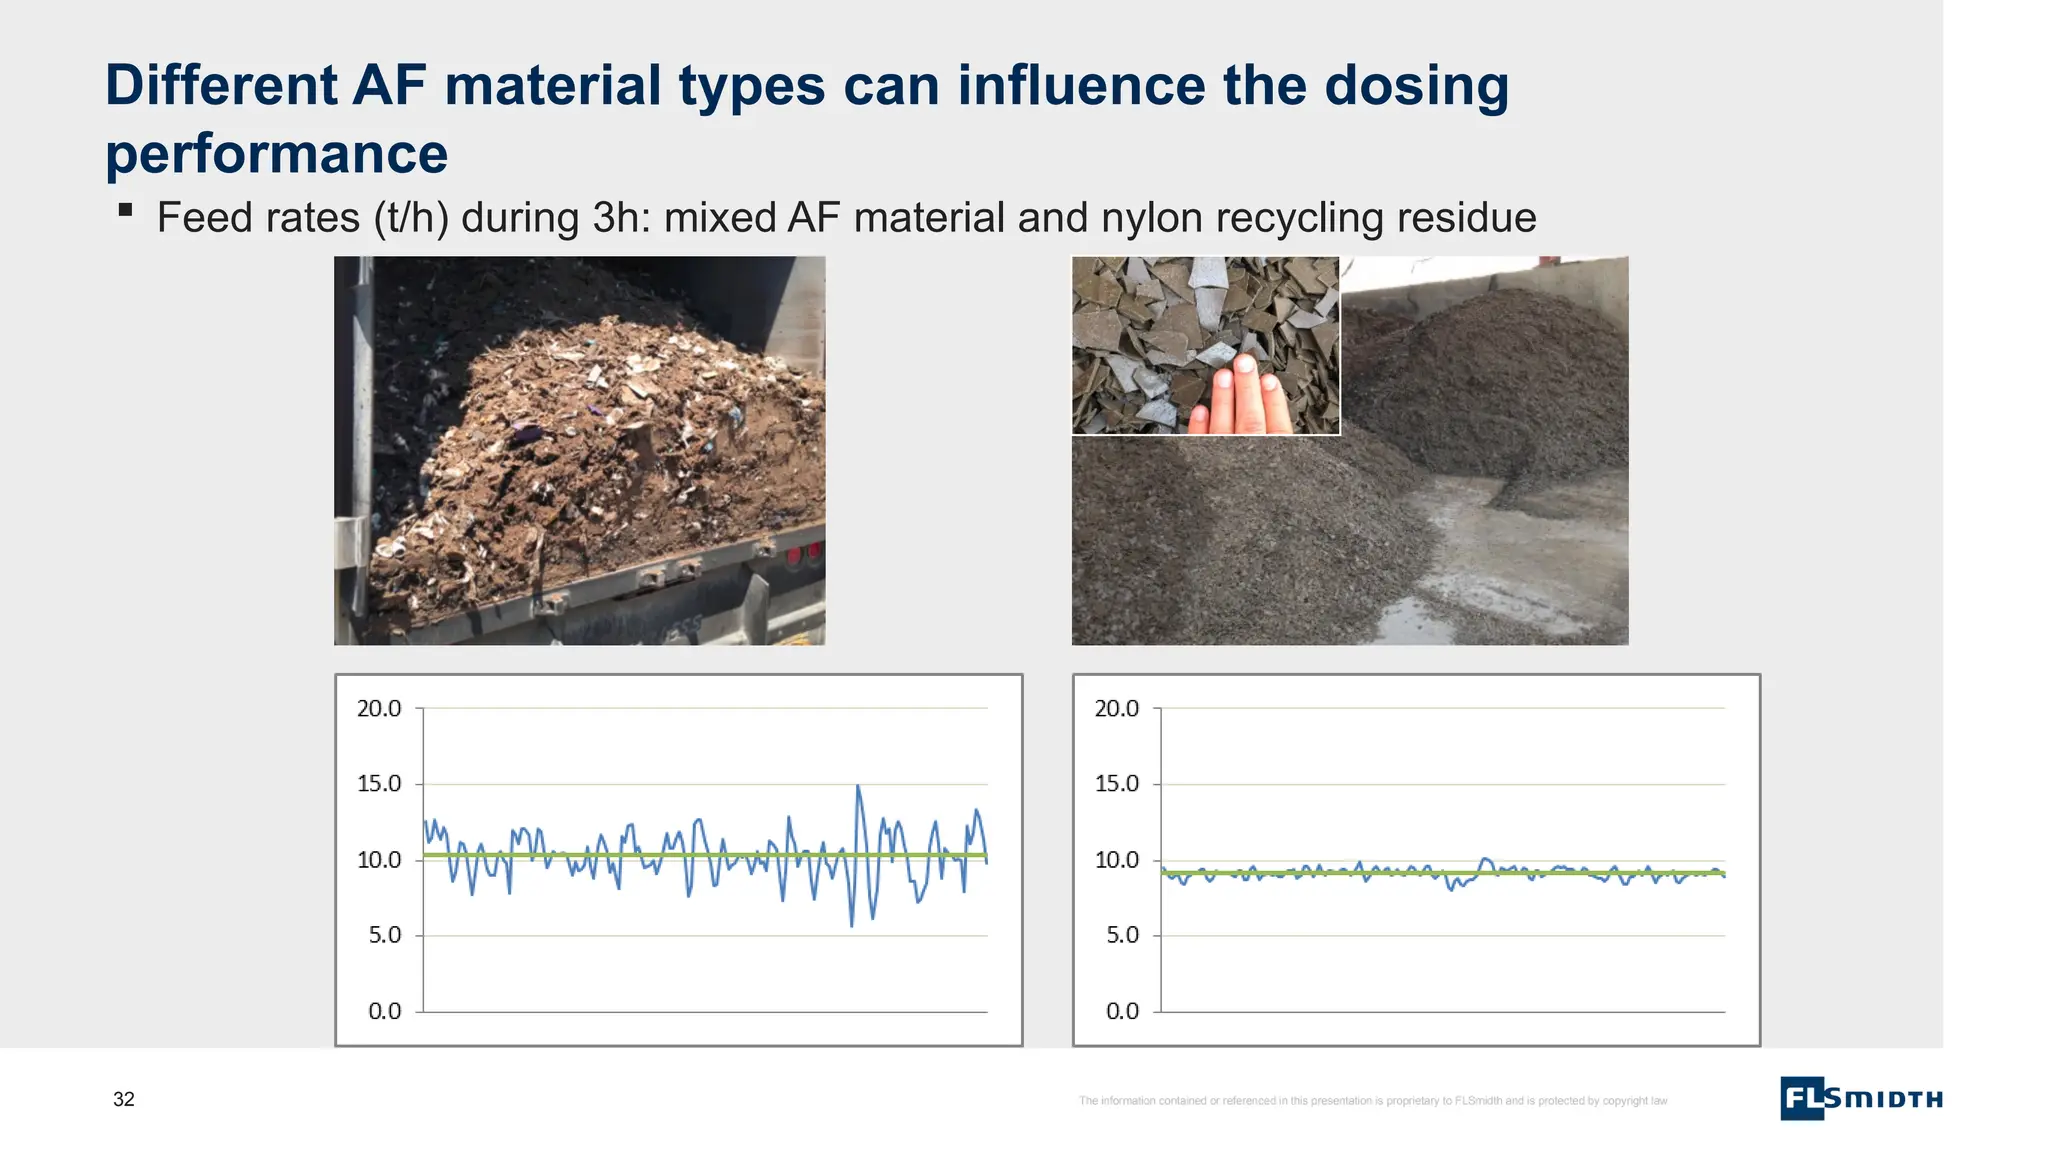Image resolution: width=2048 pixels, height=1152 pixels.
Task: Click the 5.0 label on right chart
Action: pos(1122,935)
